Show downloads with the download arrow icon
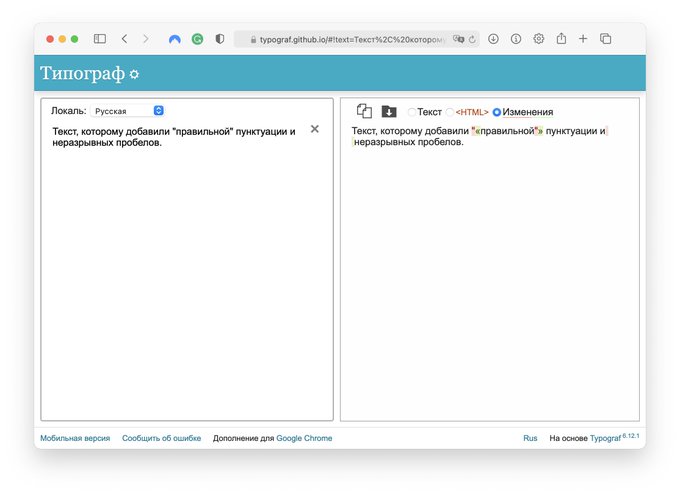This screenshot has width=680, height=494. click(x=493, y=39)
